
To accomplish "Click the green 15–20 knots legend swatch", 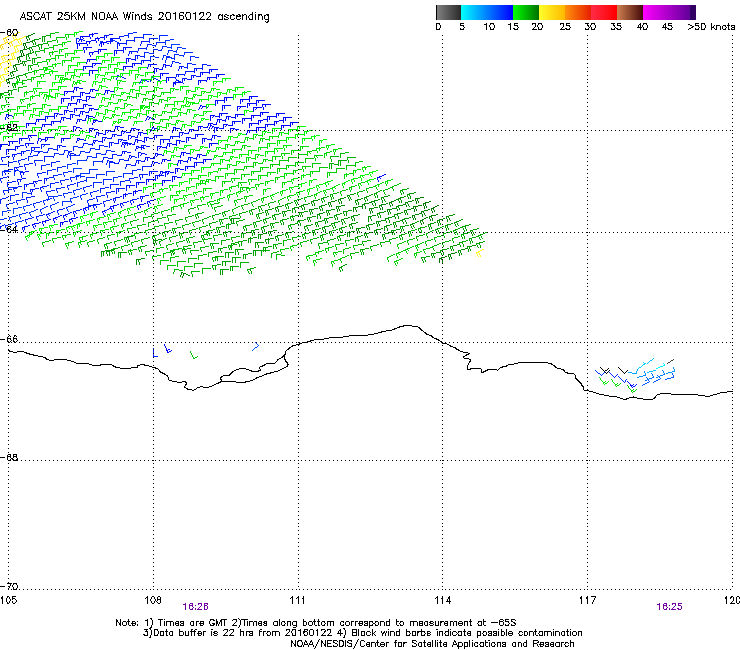I will click(x=526, y=12).
